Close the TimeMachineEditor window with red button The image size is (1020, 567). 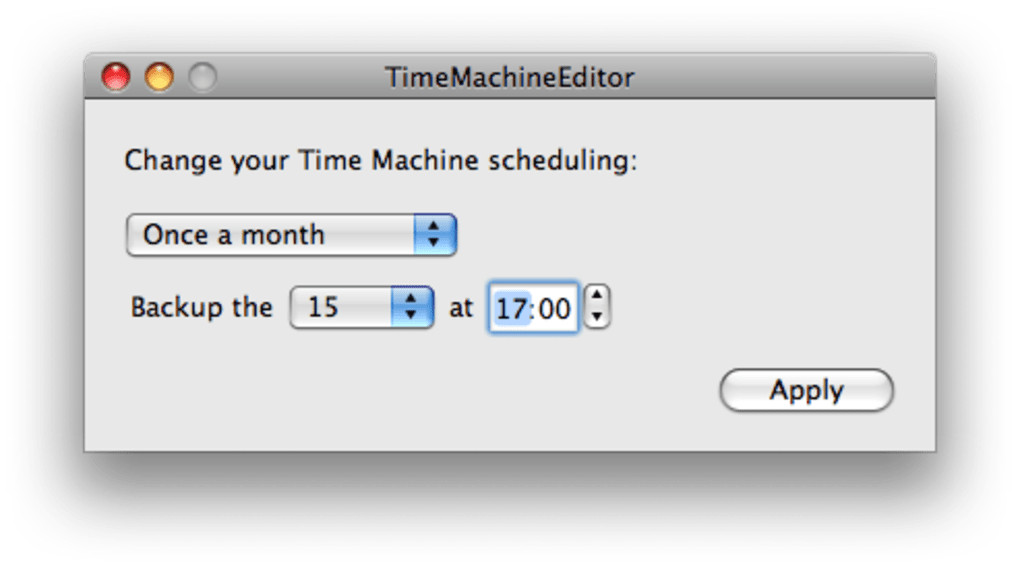point(116,77)
